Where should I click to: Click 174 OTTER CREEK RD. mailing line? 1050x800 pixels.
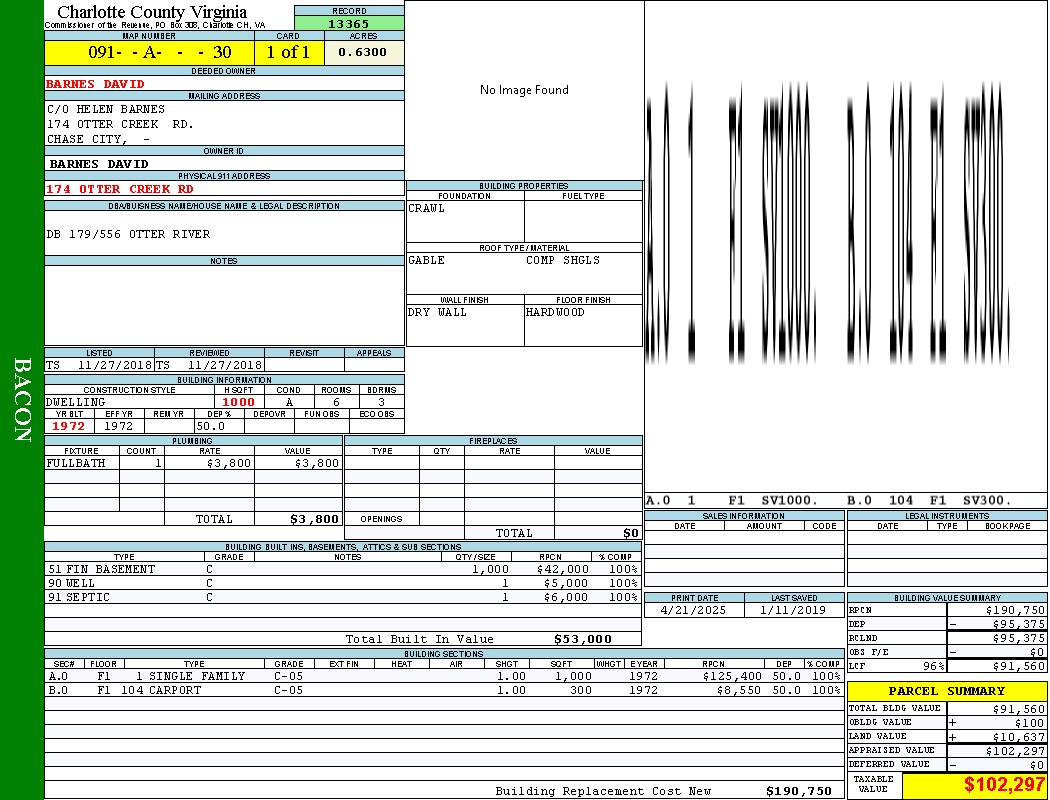click(x=120, y=124)
